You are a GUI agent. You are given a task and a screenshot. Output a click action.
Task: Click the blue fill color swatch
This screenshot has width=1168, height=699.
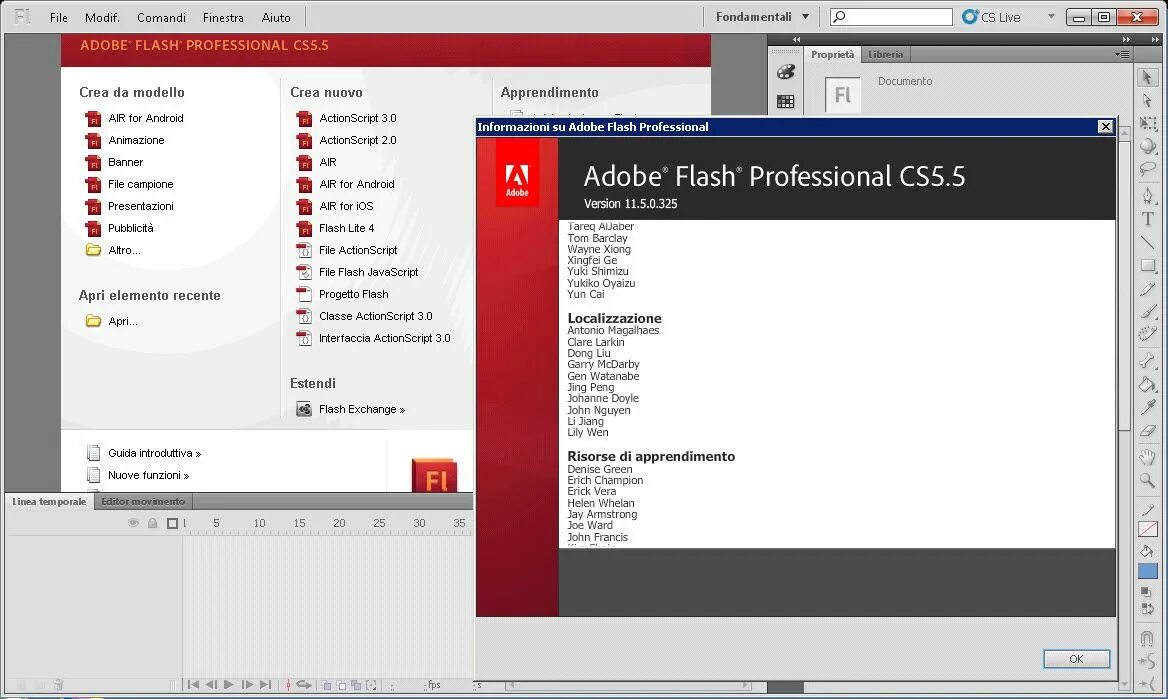[x=1148, y=572]
